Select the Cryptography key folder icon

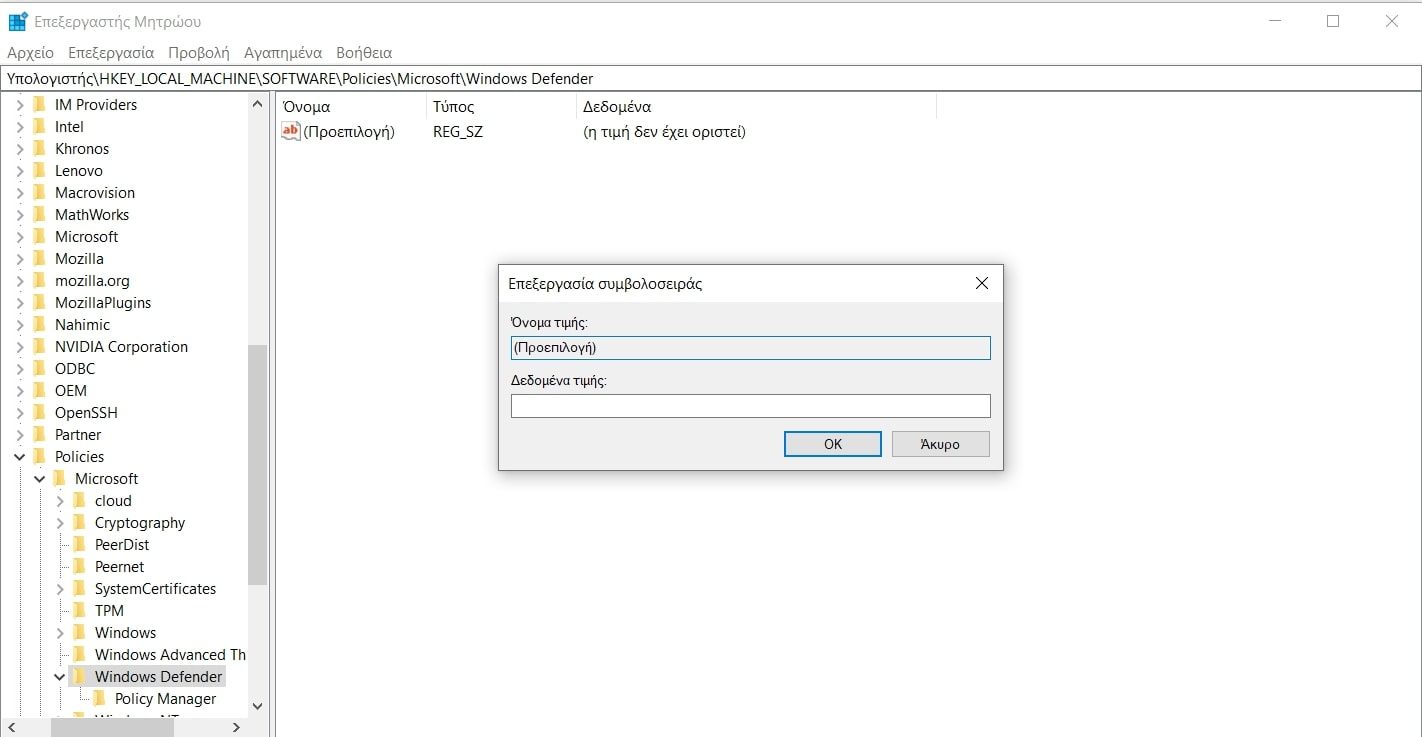pos(80,522)
